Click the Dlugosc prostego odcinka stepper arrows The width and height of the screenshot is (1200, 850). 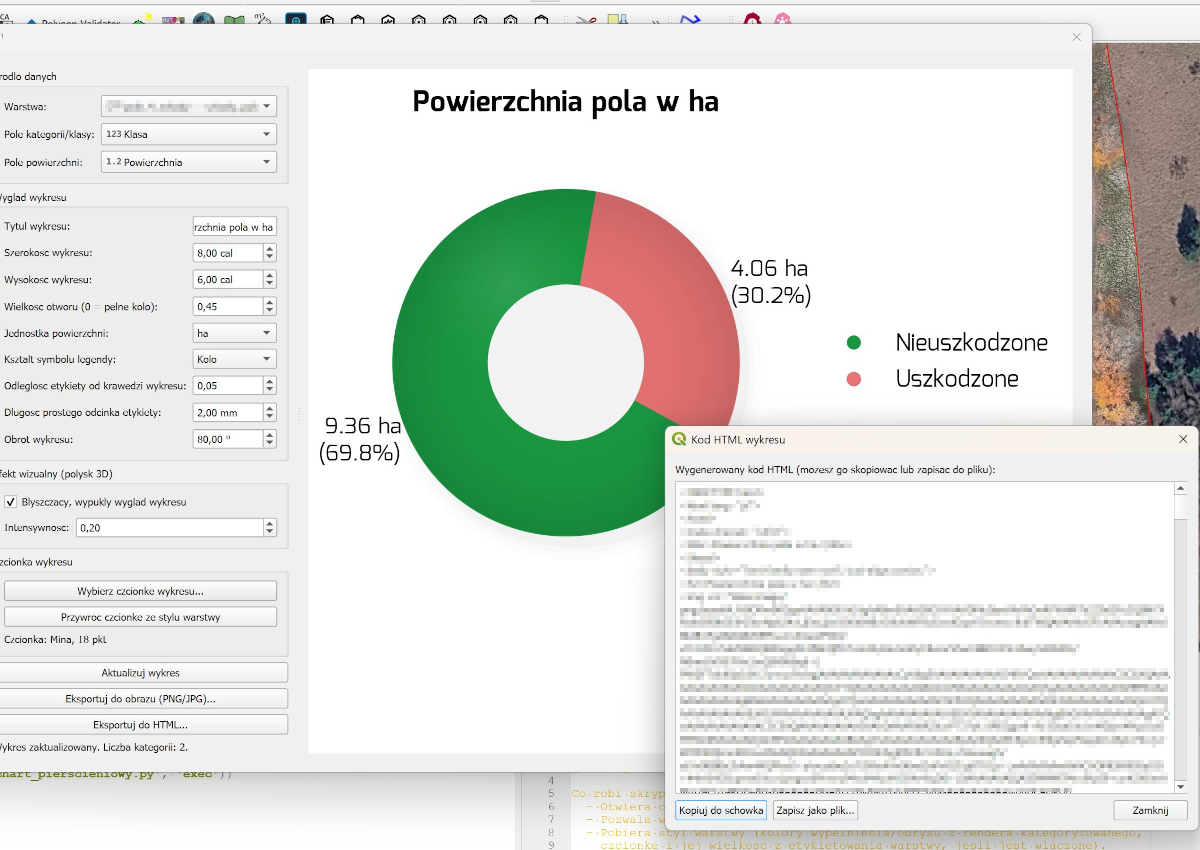[x=270, y=412]
